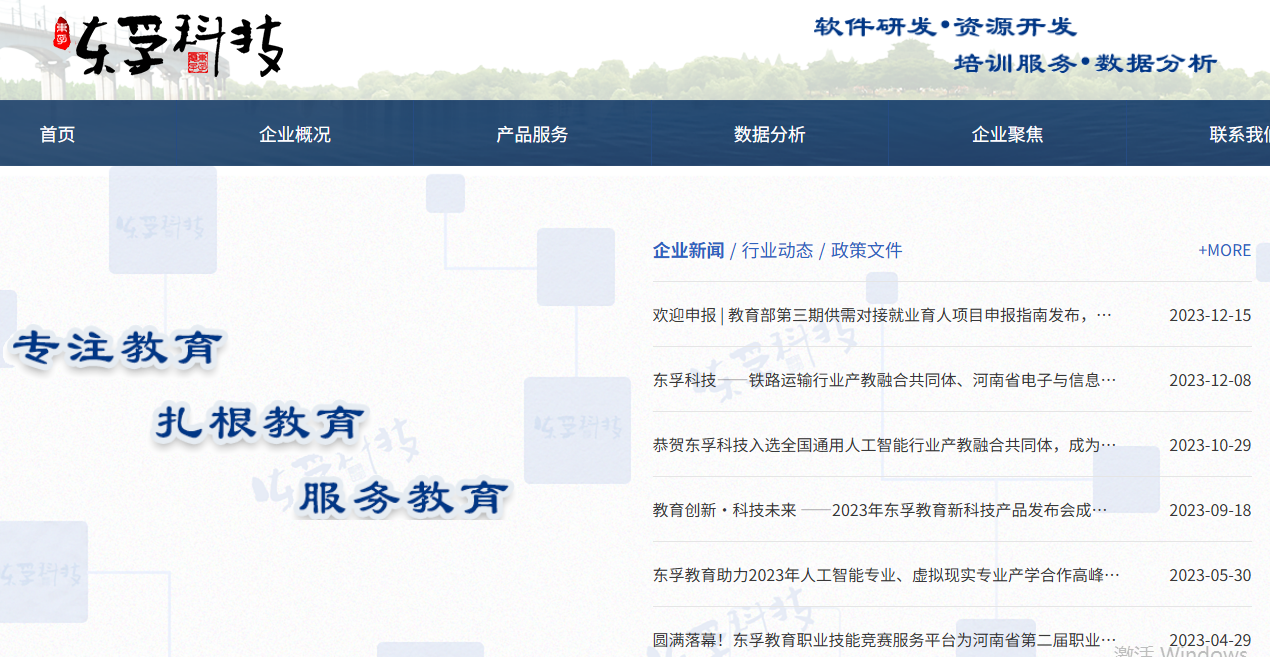1270x657 pixels.
Task: Click the +MORE link to see all news
Action: 1223,250
